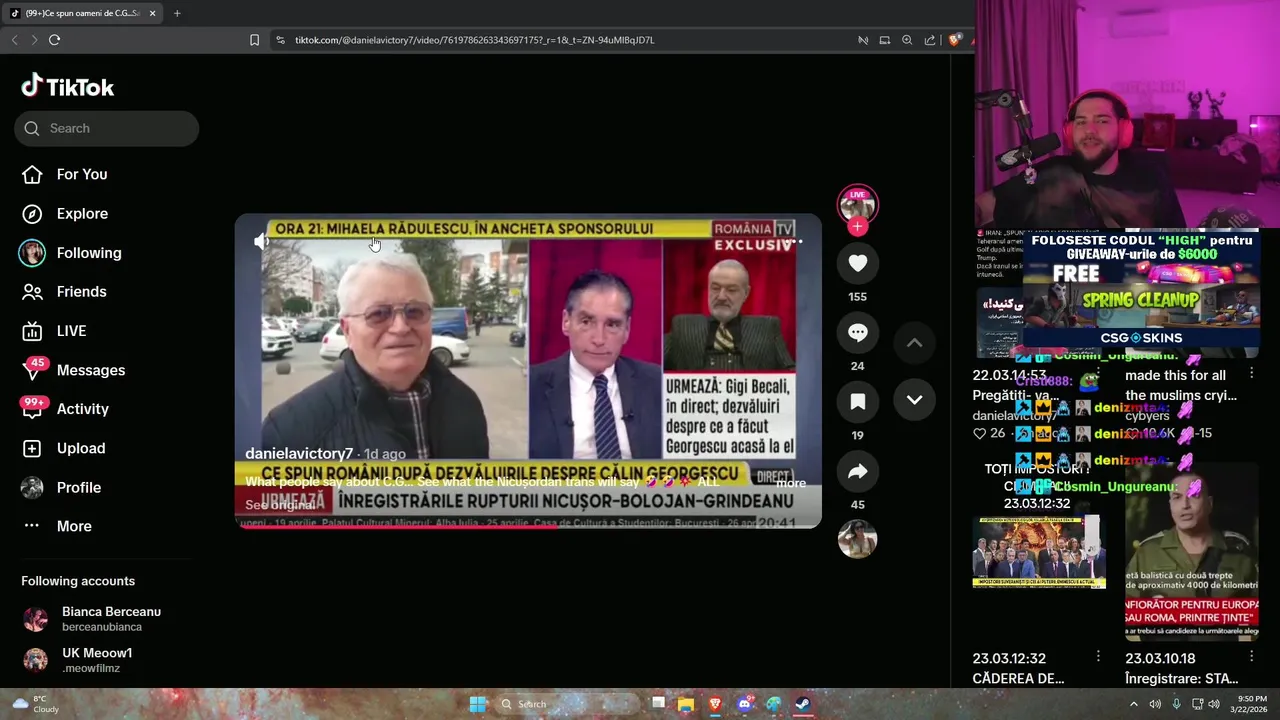Share the video with arrow icon
This screenshot has width=1280, height=720.
pyautogui.click(x=857, y=471)
